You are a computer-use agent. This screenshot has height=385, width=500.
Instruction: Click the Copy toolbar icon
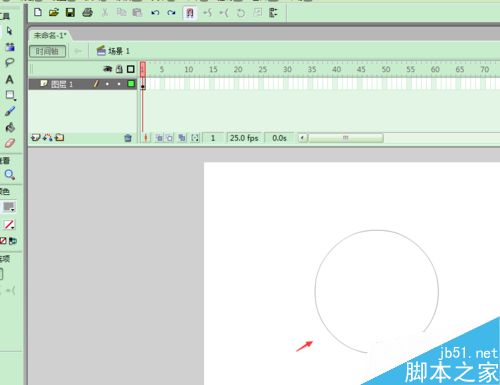(121, 13)
